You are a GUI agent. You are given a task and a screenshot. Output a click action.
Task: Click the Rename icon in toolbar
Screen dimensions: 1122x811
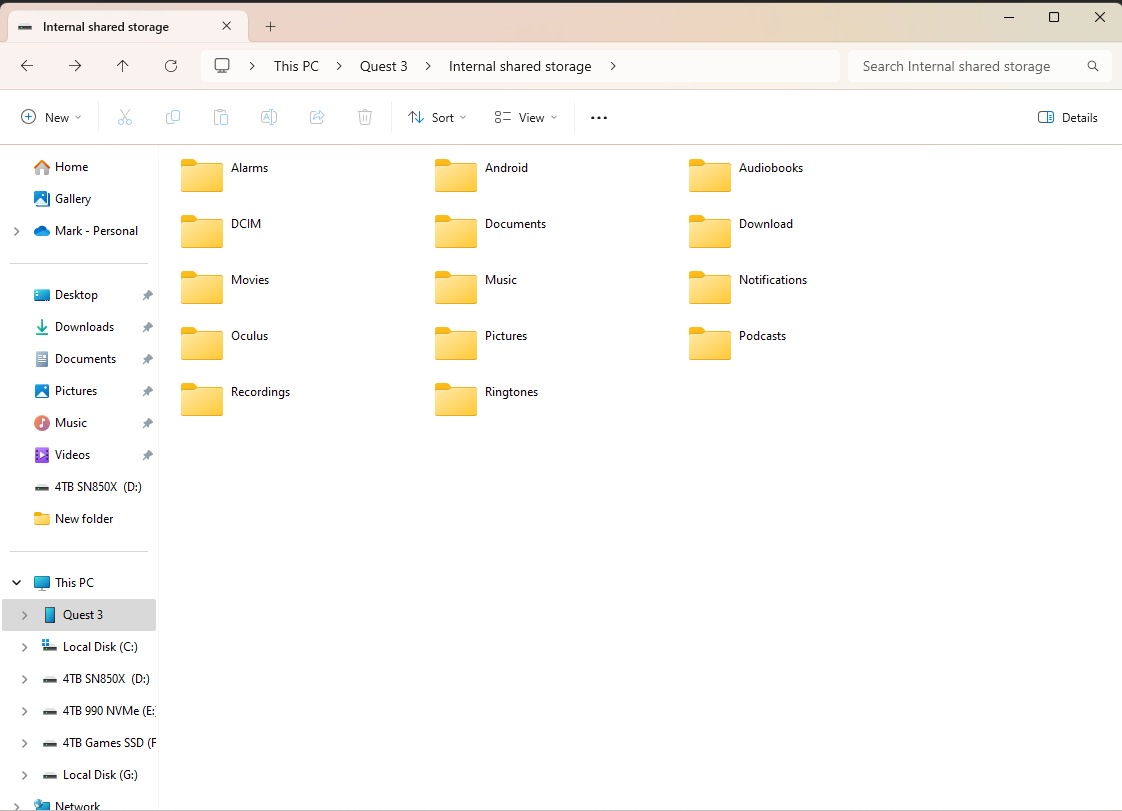pyautogui.click(x=269, y=117)
